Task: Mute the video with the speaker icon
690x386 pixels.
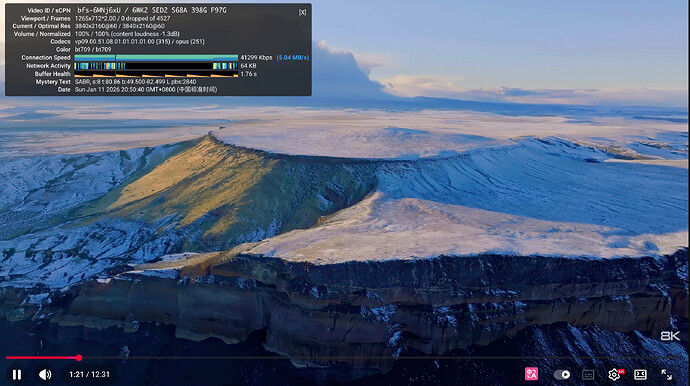Action: pyautogui.click(x=45, y=375)
